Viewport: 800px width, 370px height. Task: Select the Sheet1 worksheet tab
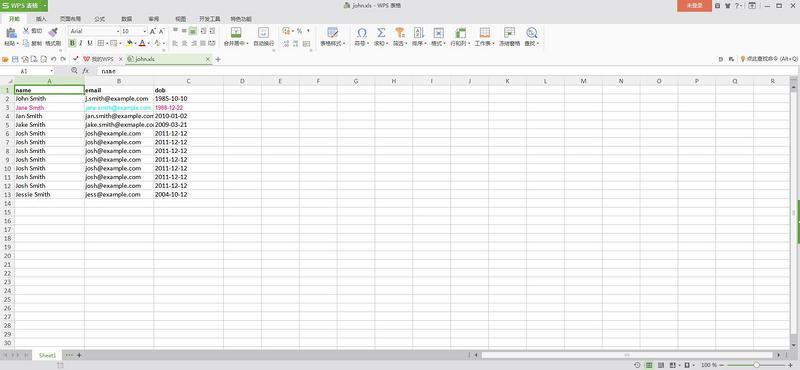pos(47,355)
